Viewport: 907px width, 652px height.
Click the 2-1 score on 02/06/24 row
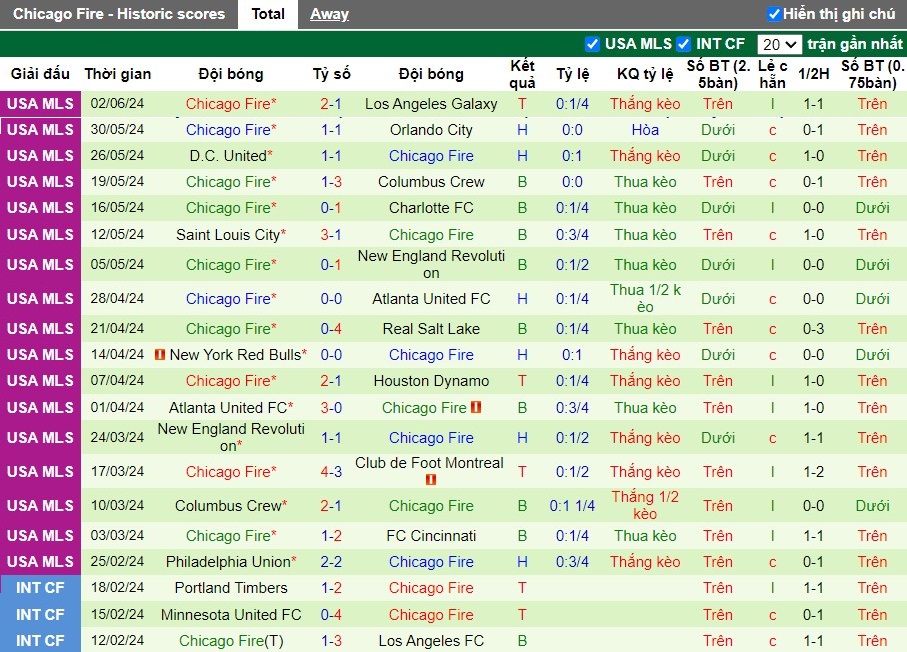[331, 104]
